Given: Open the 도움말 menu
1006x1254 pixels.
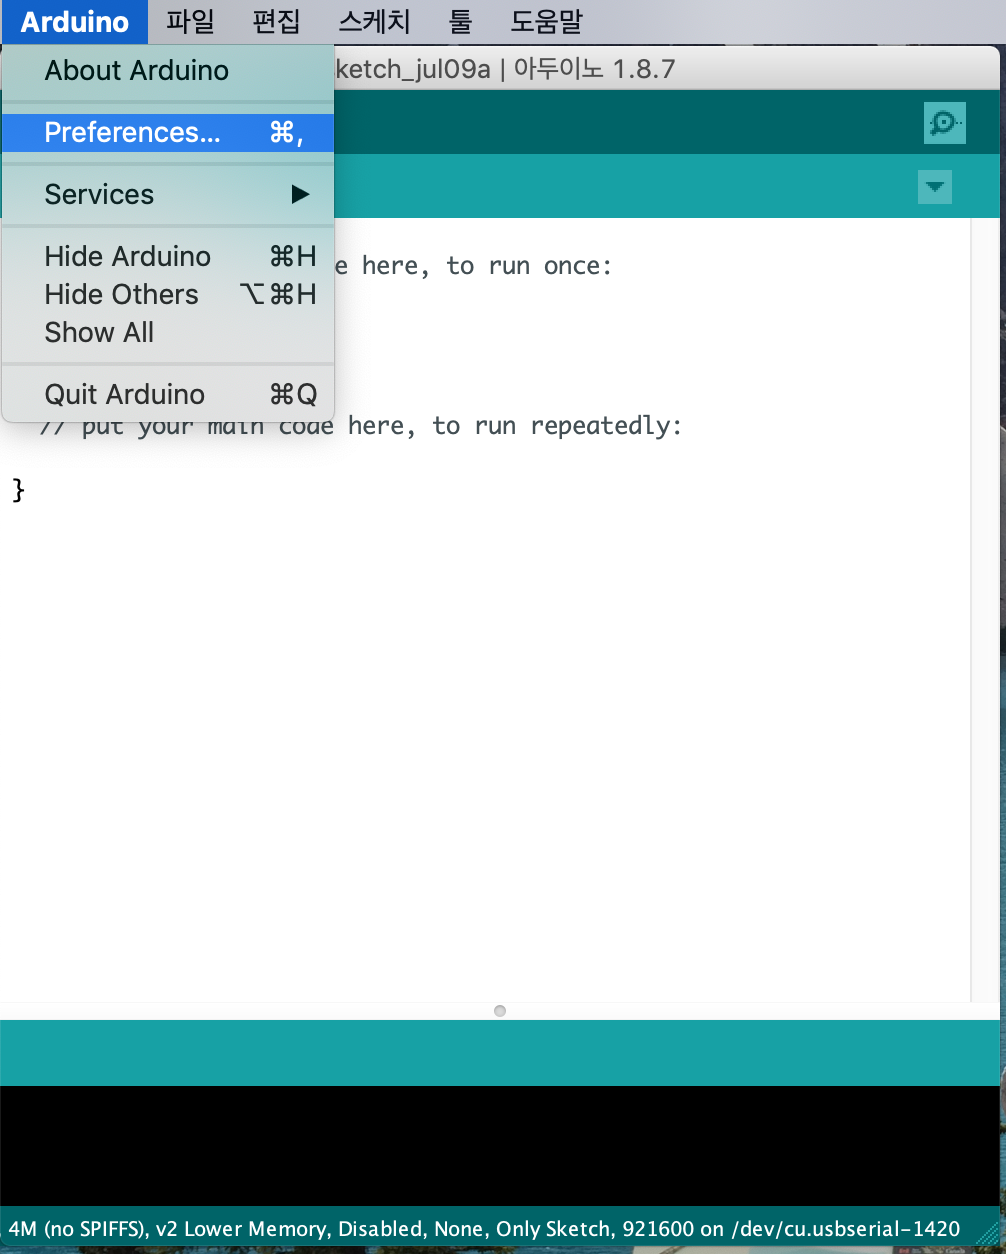Looking at the screenshot, I should coord(546,21).
